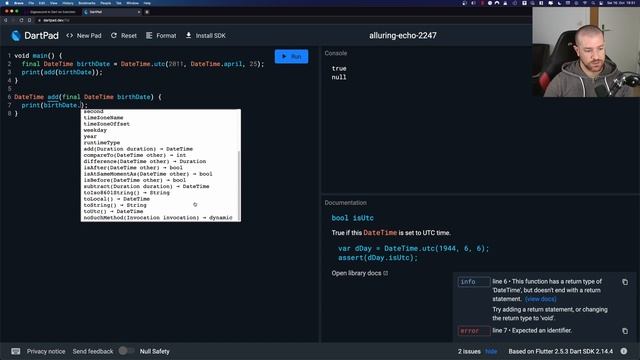Close the DartPad browser tab
Screen dimensions: 640x360
(x=139, y=12)
